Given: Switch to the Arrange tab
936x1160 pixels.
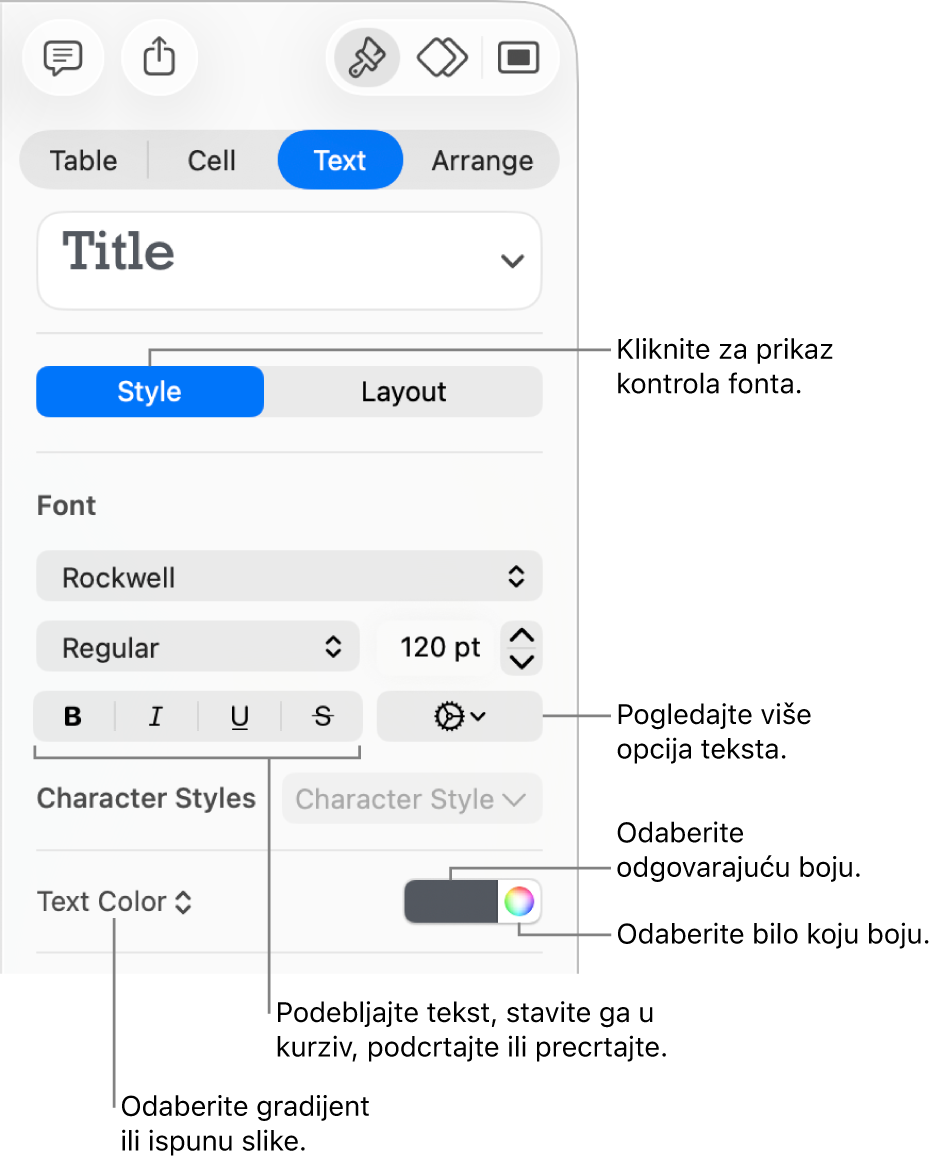Looking at the screenshot, I should pos(482,161).
